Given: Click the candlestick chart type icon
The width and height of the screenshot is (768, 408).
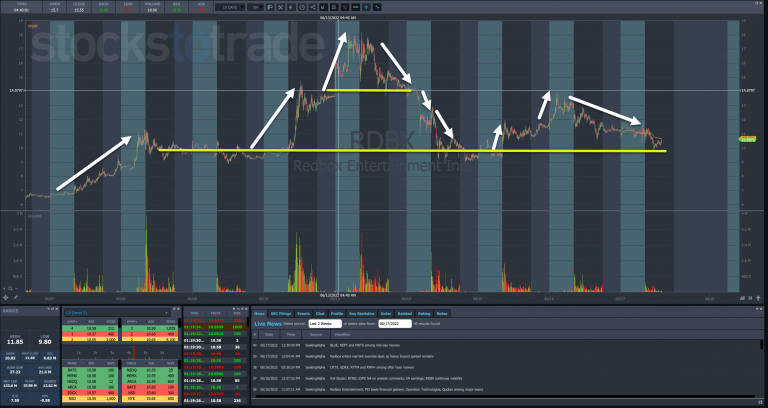Looking at the screenshot, I should [x=323, y=7].
